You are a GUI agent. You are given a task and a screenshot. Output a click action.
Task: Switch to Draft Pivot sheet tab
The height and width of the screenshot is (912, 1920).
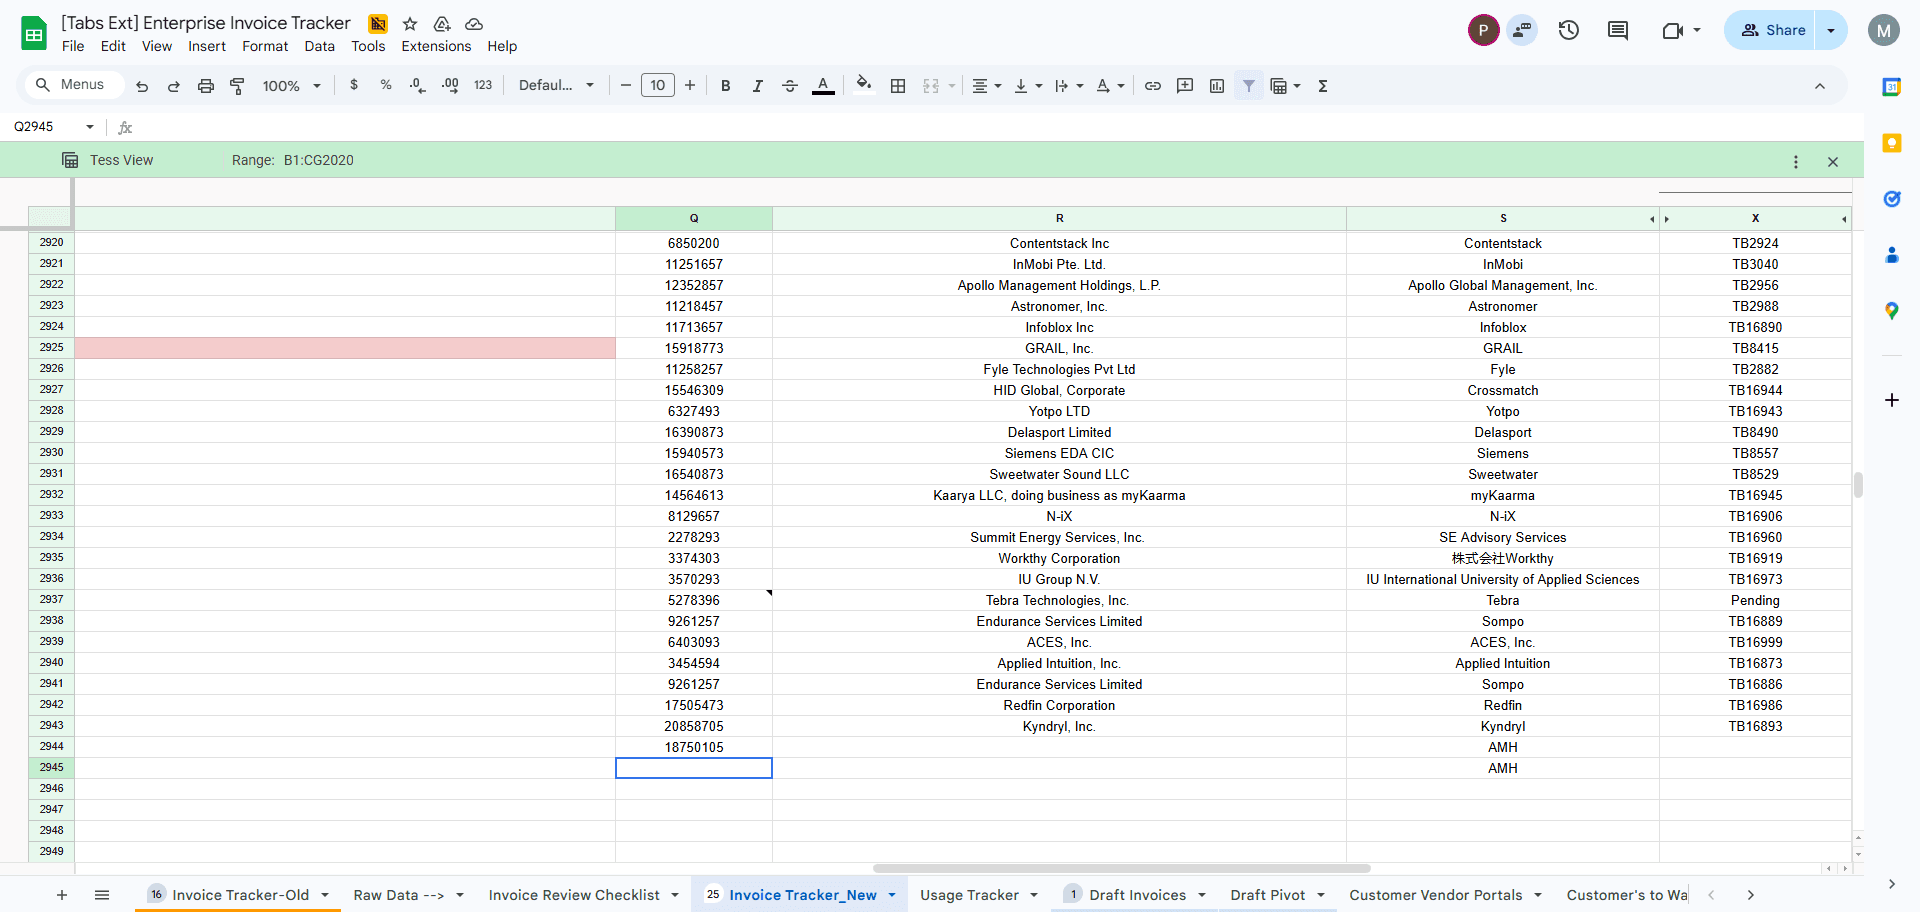click(x=1268, y=895)
